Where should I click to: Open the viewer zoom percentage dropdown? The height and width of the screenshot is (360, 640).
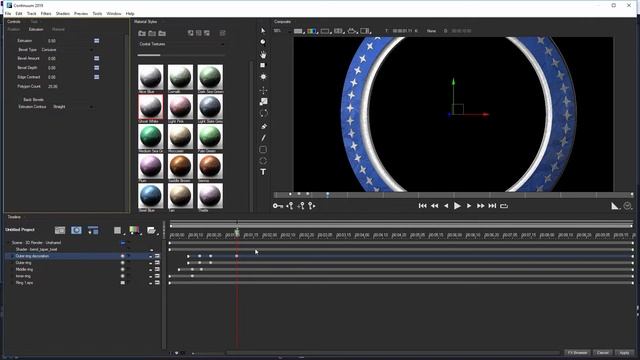pyautogui.click(x=282, y=31)
